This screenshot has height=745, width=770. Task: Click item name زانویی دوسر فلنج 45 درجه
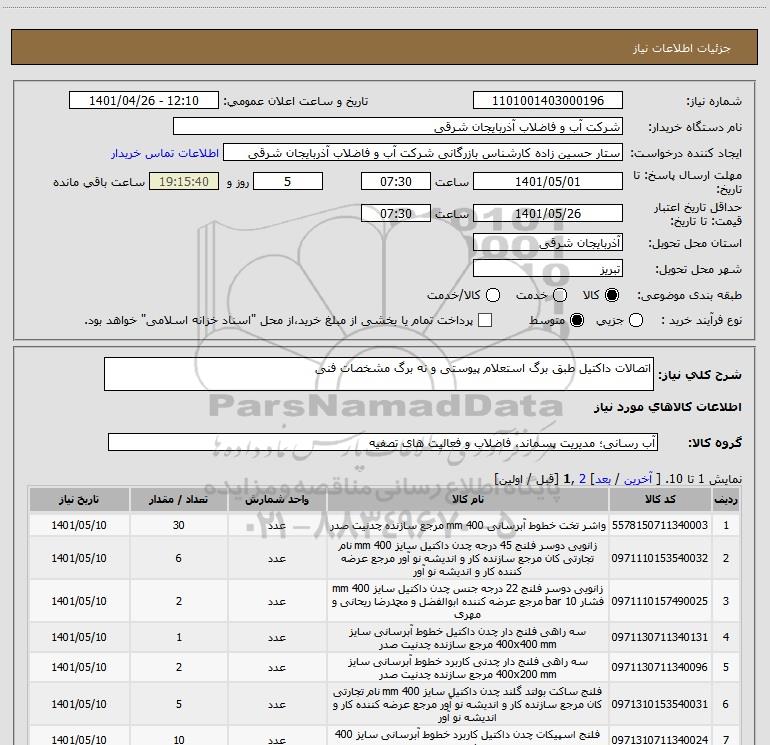click(468, 558)
